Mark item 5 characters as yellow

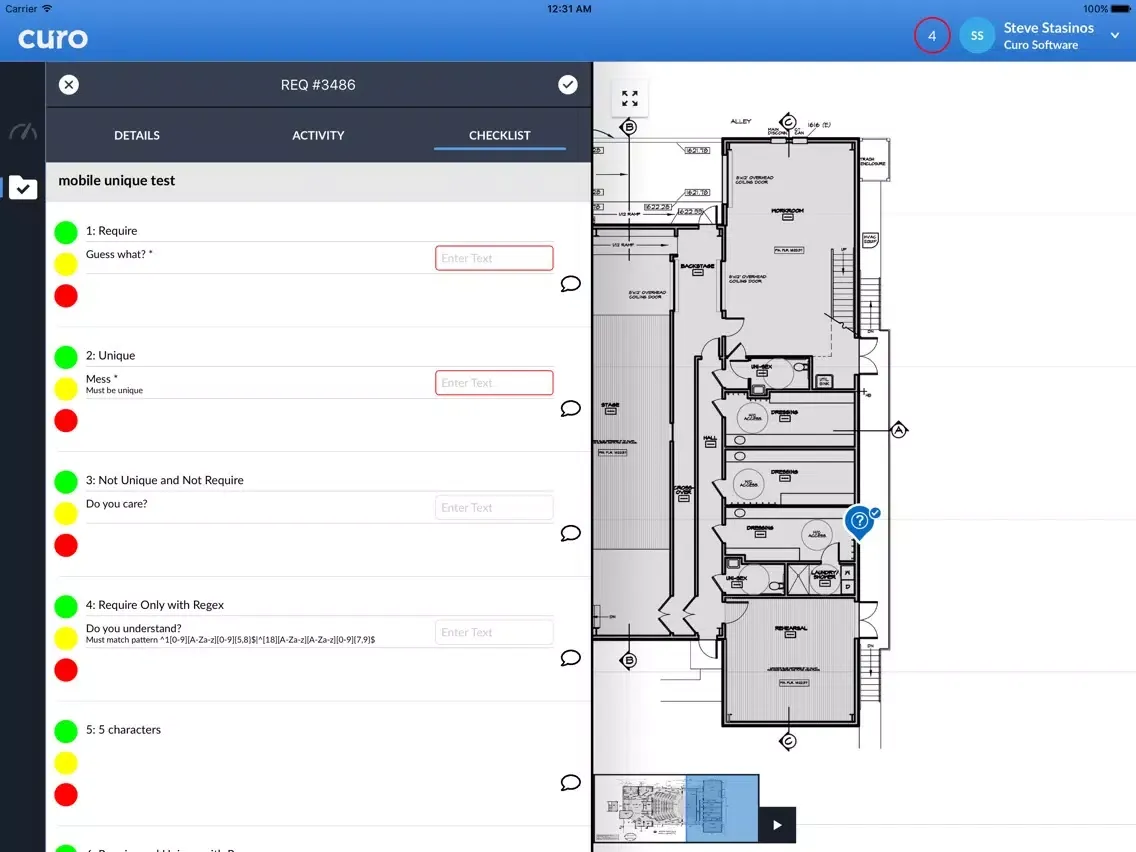(66, 763)
